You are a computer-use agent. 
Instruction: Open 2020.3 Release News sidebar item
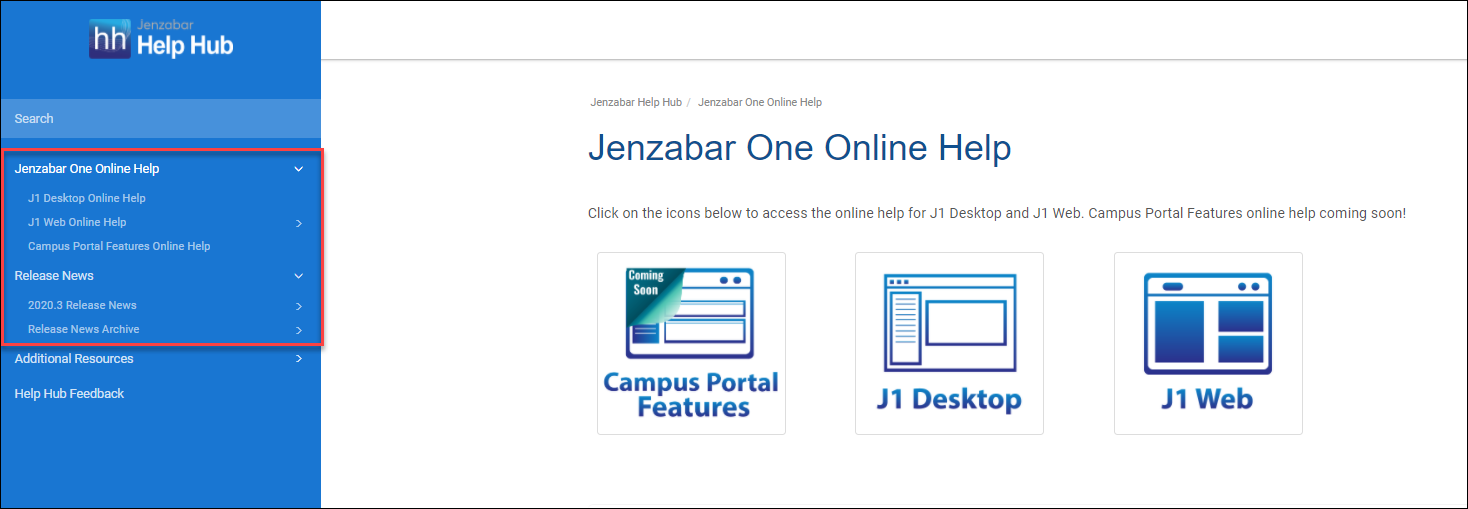click(82, 305)
